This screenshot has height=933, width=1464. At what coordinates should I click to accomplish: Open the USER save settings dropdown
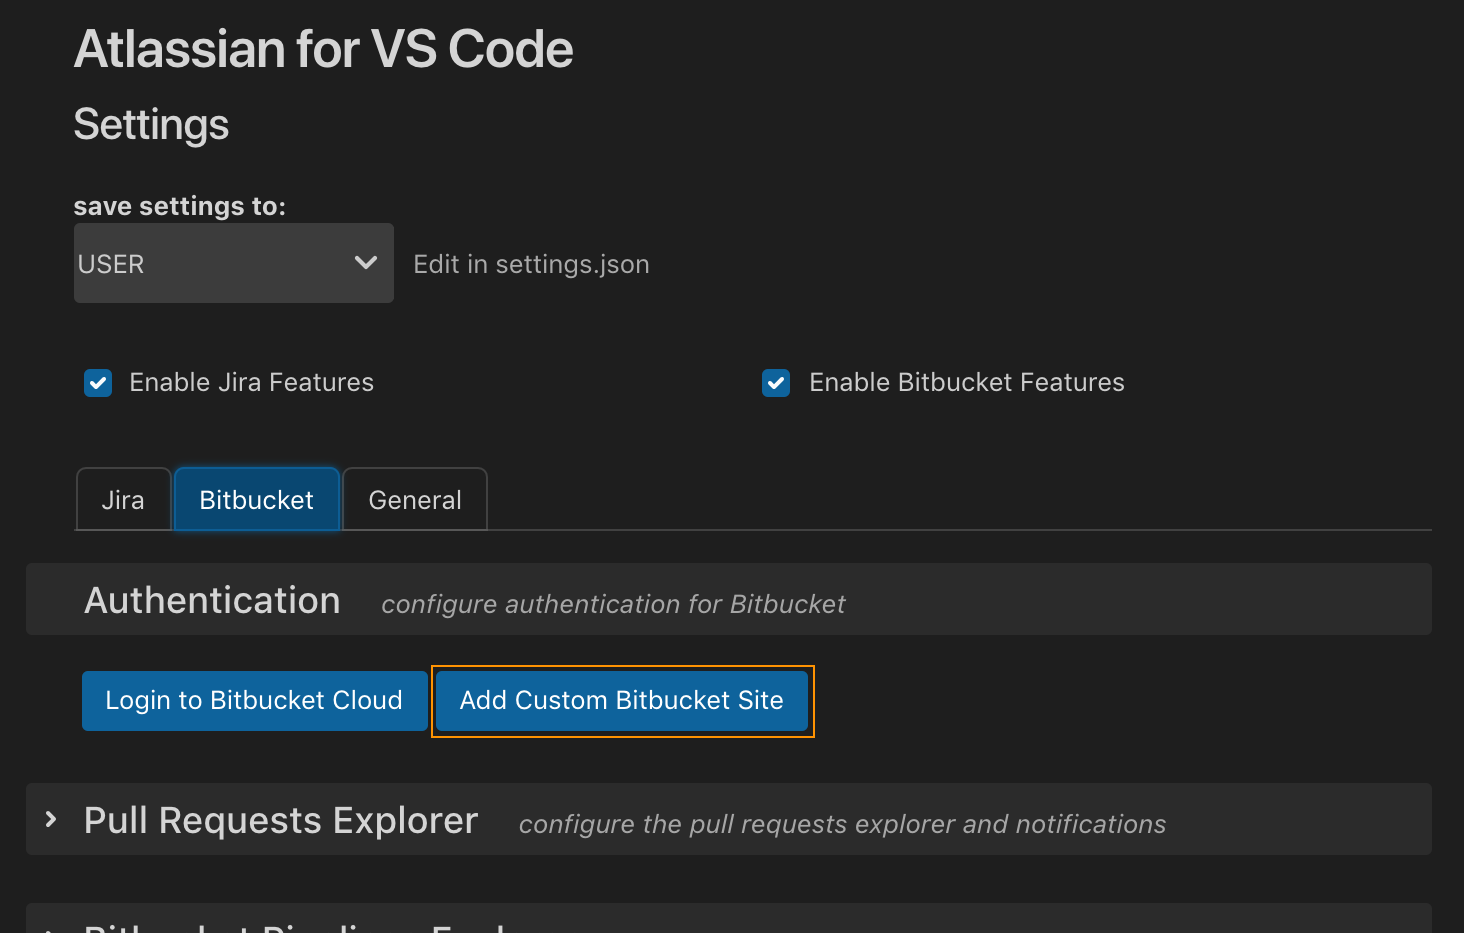pyautogui.click(x=232, y=263)
